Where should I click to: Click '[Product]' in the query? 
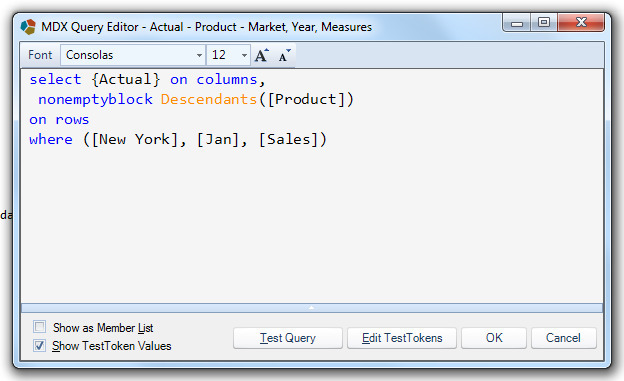click(x=306, y=100)
